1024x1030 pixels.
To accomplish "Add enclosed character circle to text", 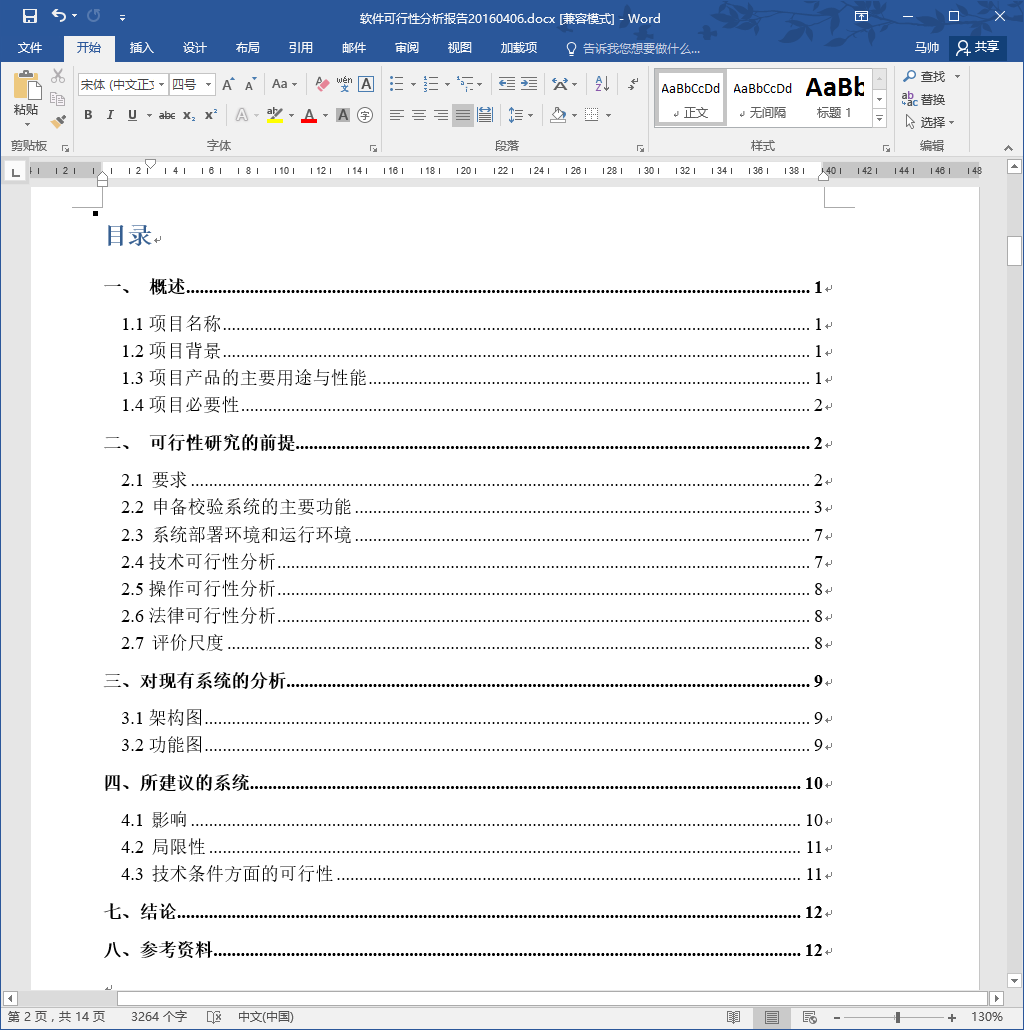I will [x=365, y=116].
